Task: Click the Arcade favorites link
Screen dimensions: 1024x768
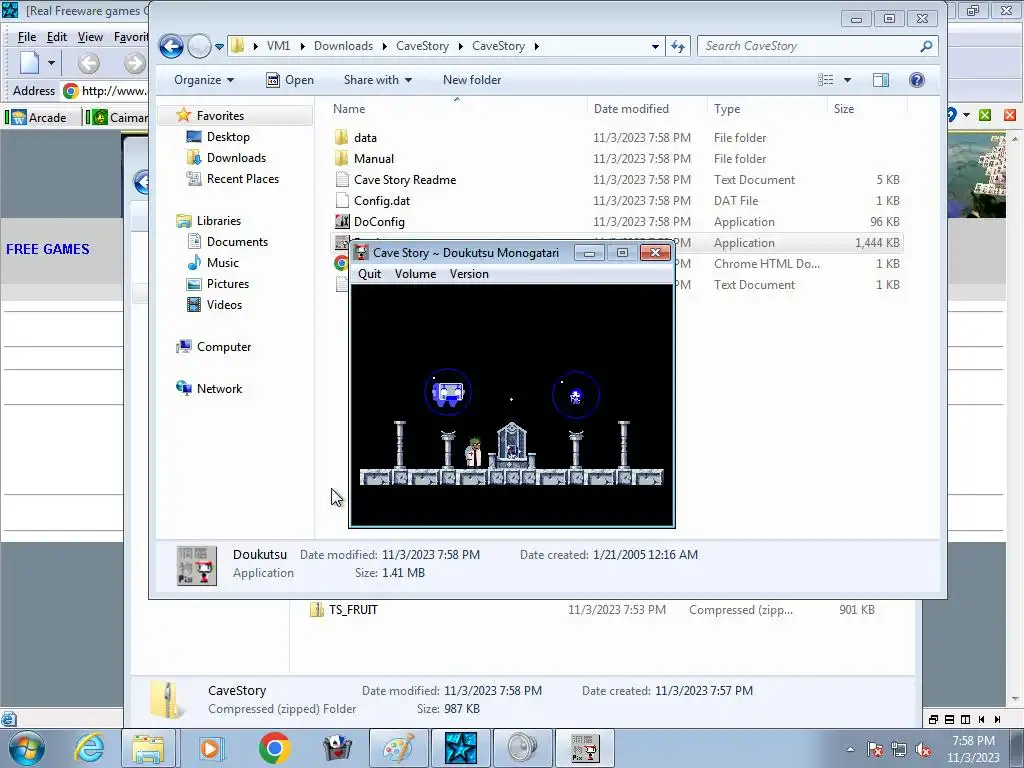Action: [x=39, y=118]
